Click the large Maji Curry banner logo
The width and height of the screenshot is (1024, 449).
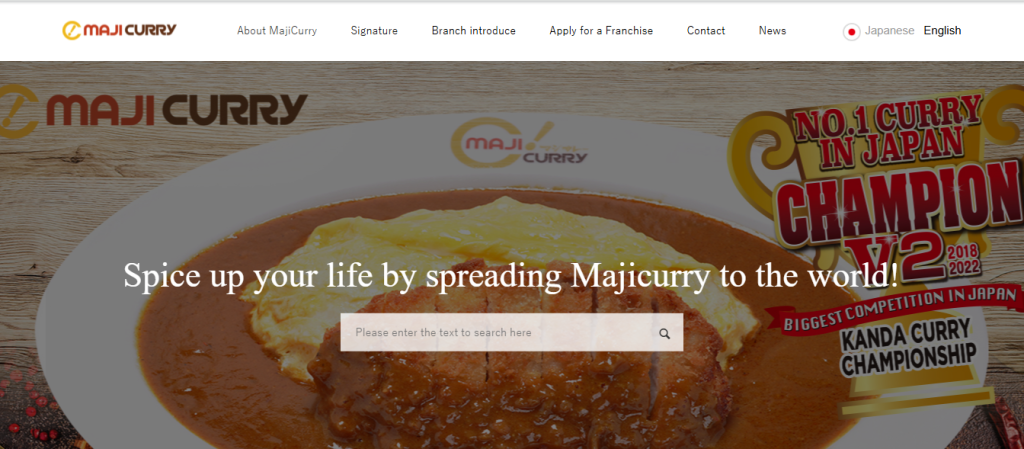click(153, 111)
